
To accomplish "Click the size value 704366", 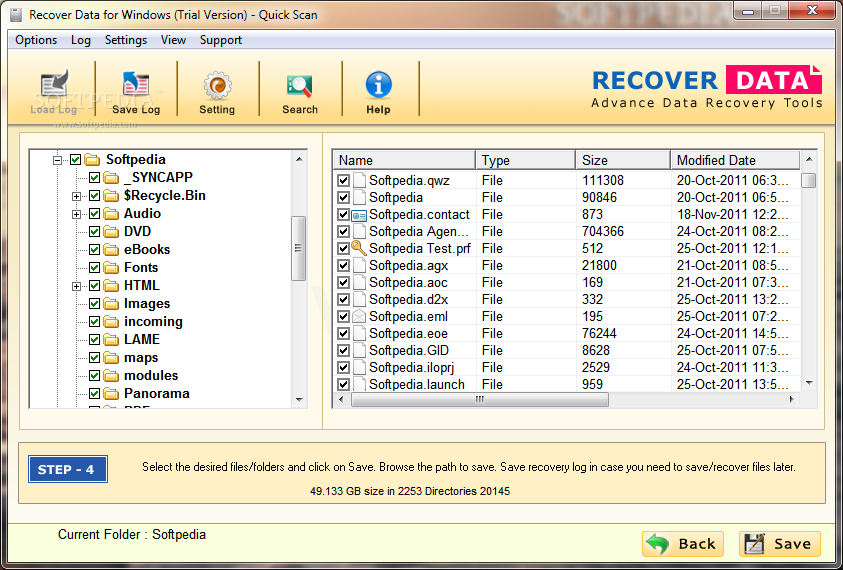I will tap(603, 232).
